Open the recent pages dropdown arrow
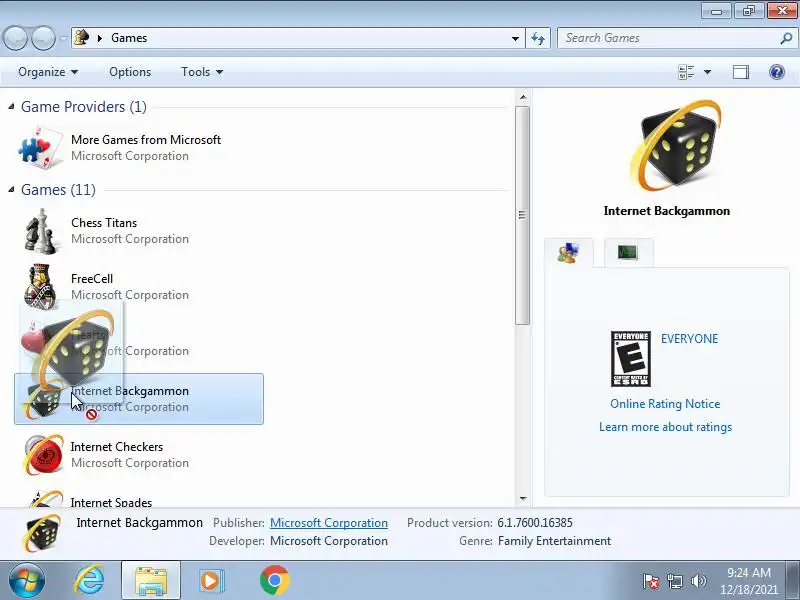Image resolution: width=800 pixels, height=600 pixels. click(63, 38)
